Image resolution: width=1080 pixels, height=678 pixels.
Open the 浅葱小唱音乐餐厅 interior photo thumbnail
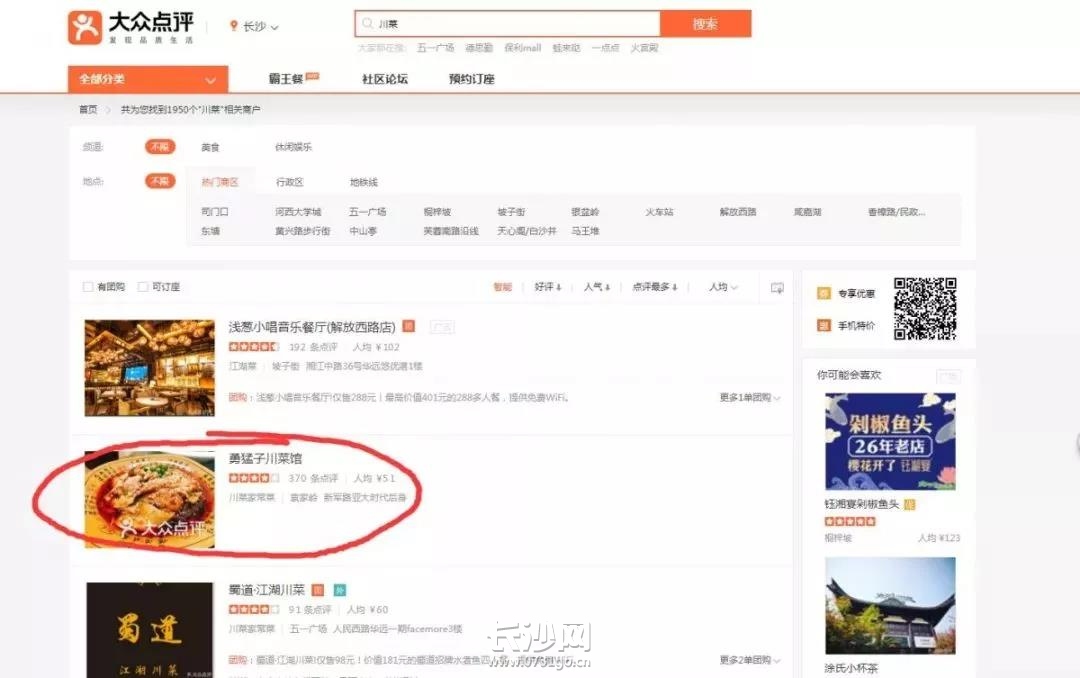tap(149, 368)
